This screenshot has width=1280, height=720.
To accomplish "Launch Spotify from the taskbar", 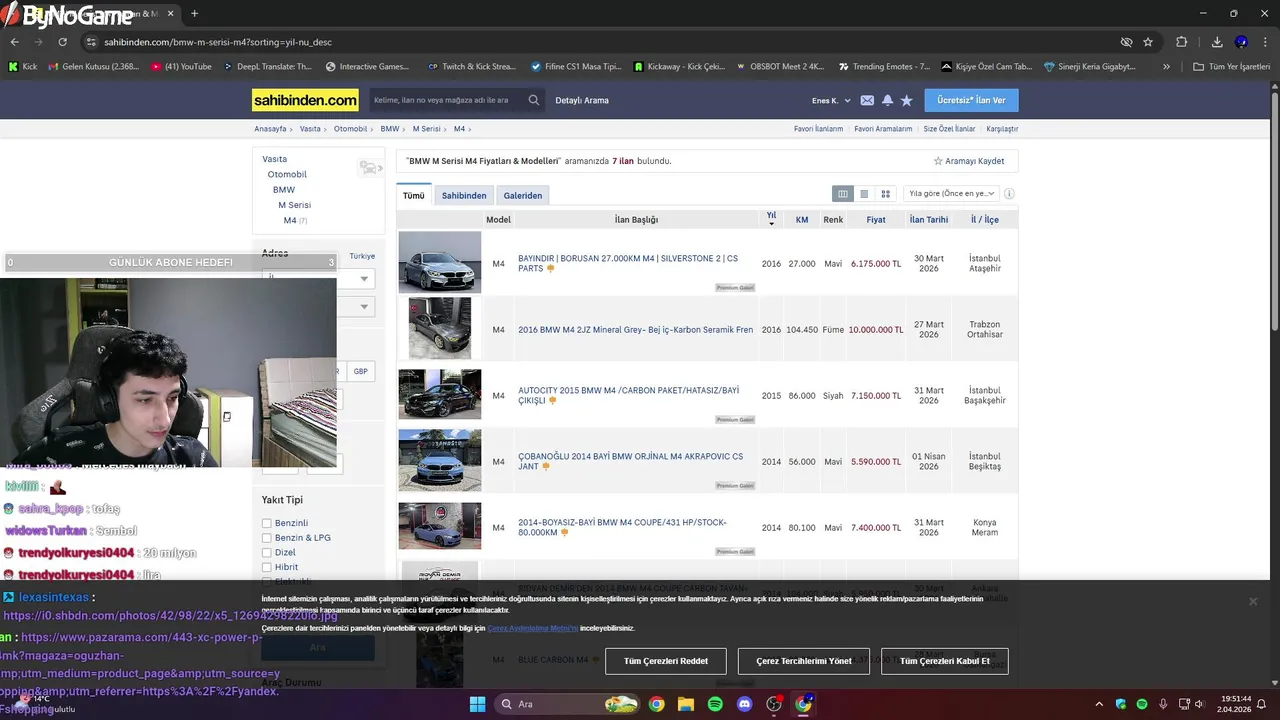I will coord(715,704).
